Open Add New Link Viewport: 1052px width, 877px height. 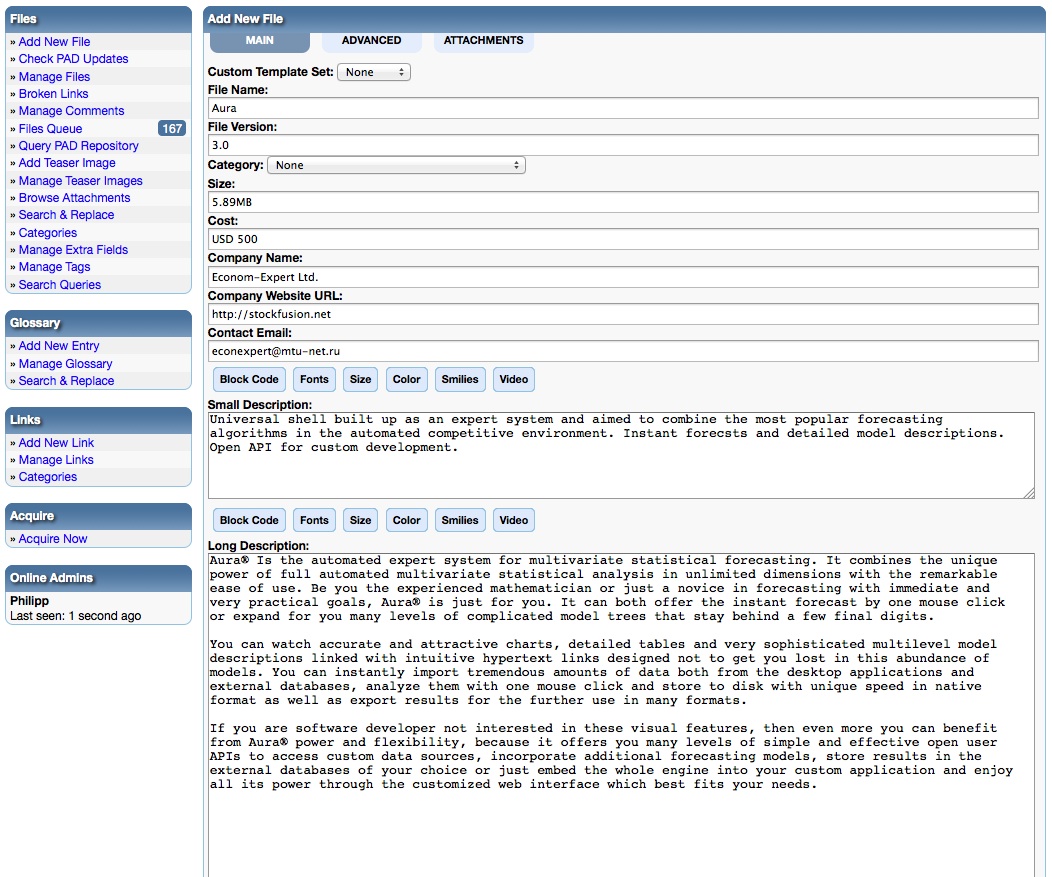click(56, 443)
